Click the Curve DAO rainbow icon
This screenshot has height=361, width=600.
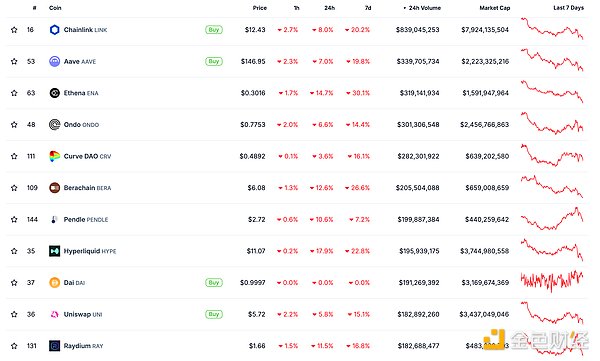[54, 156]
